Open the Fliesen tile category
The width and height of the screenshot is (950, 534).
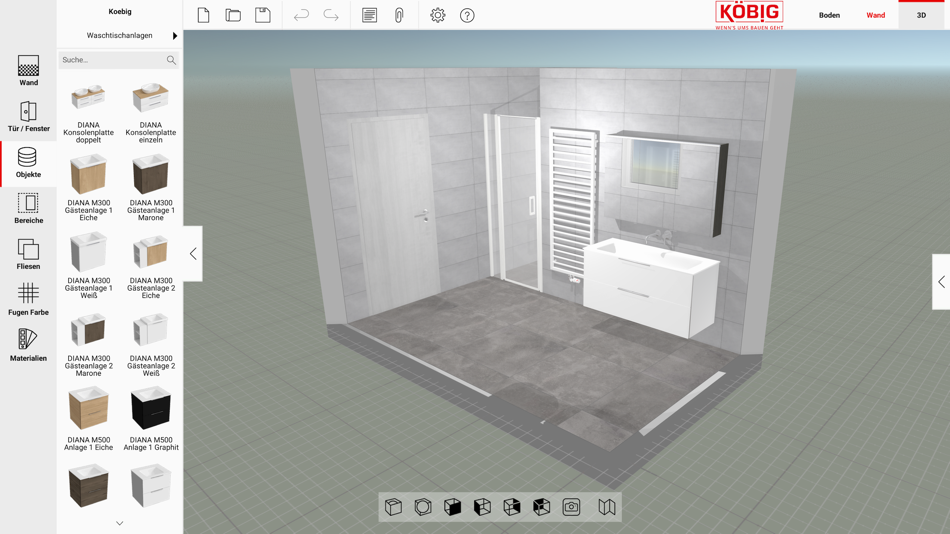click(x=28, y=254)
